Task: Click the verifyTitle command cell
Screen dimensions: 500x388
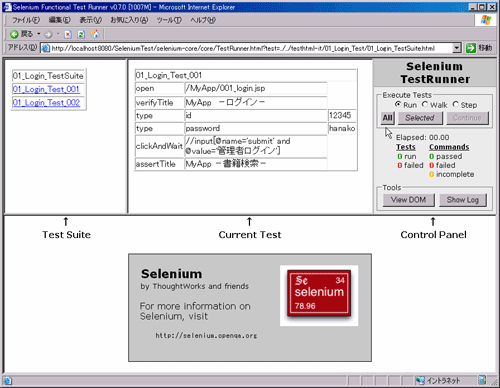Action: (159, 102)
